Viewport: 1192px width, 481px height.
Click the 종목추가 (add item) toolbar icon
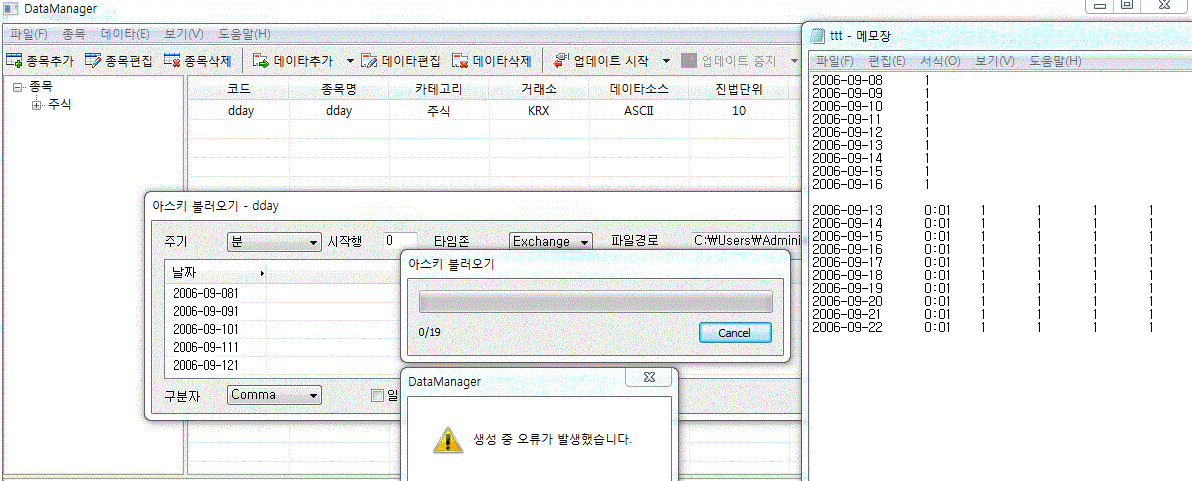coord(14,61)
